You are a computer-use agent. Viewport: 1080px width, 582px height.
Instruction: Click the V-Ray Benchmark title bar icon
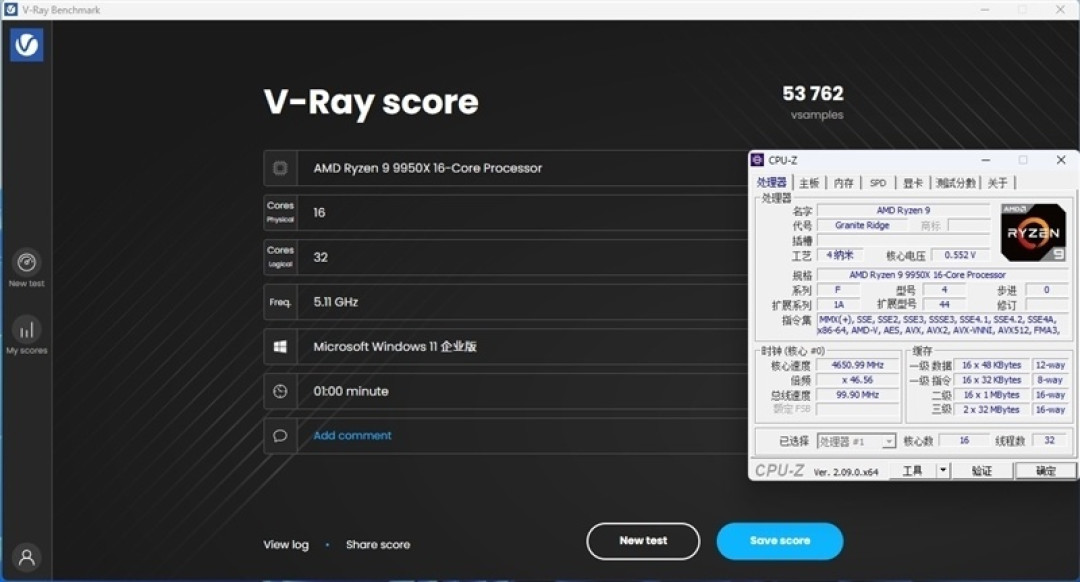click(10, 10)
